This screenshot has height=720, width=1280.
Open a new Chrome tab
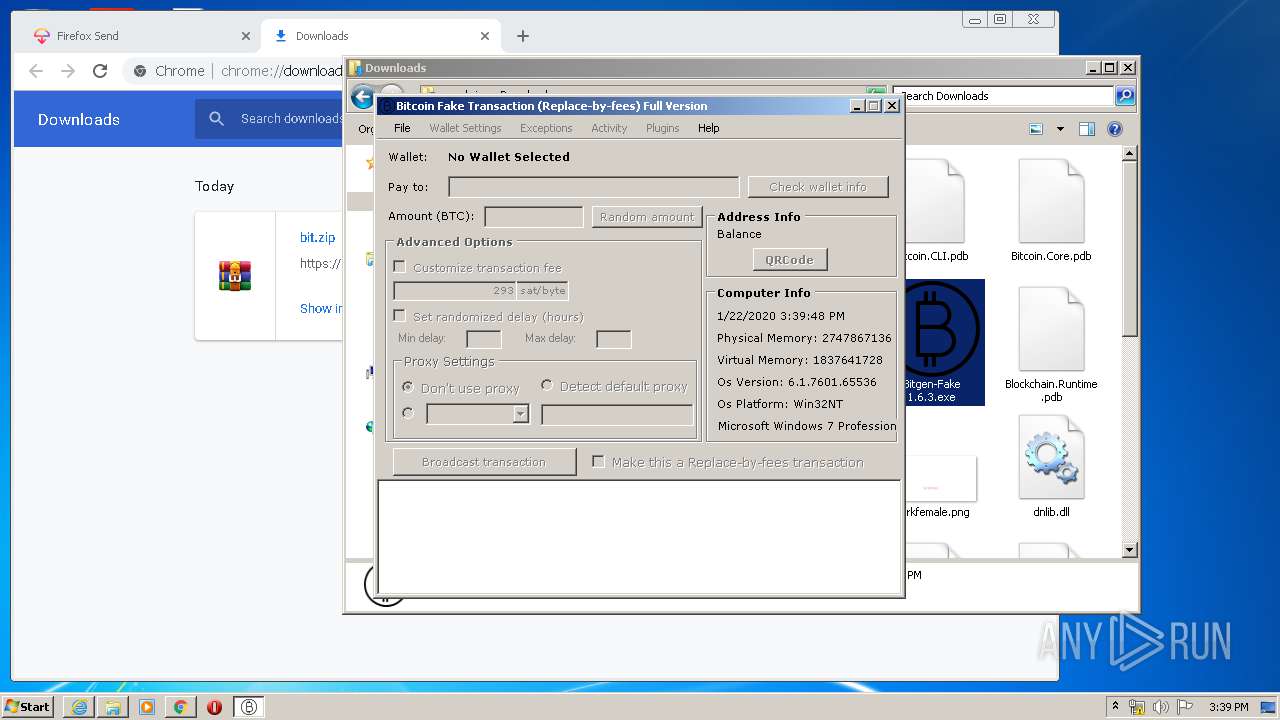[x=522, y=36]
